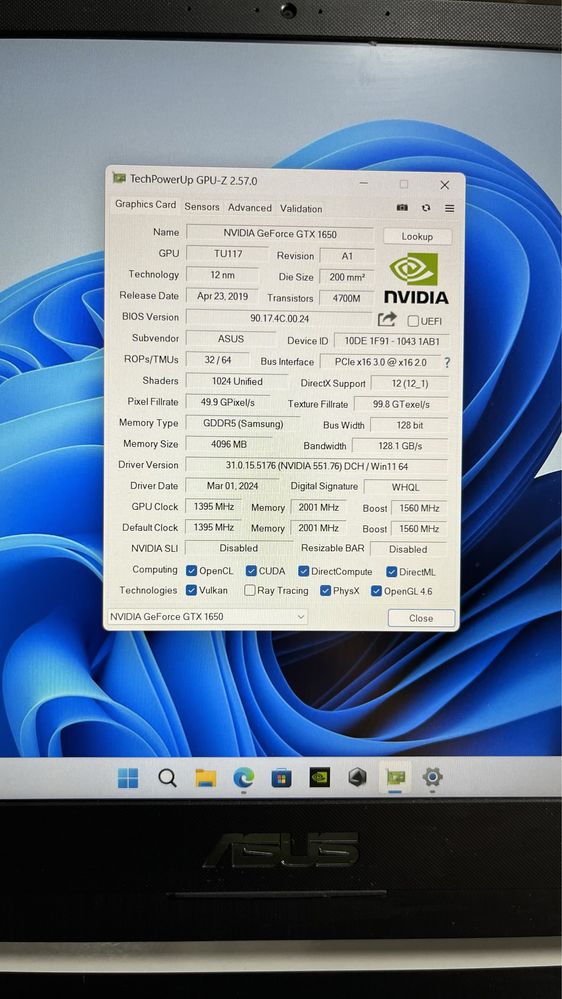This screenshot has width=562, height=999.
Task: Open taskbar Search
Action: click(x=167, y=777)
